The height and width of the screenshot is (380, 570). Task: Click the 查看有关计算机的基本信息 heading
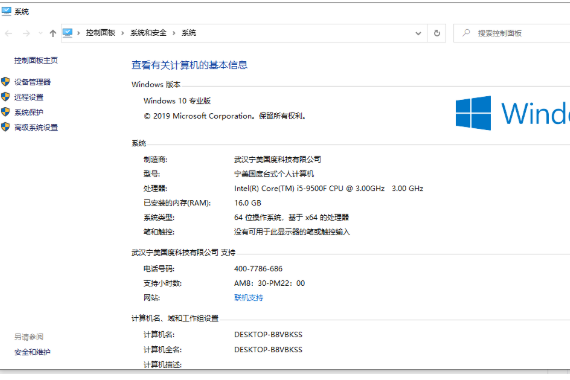pos(189,65)
